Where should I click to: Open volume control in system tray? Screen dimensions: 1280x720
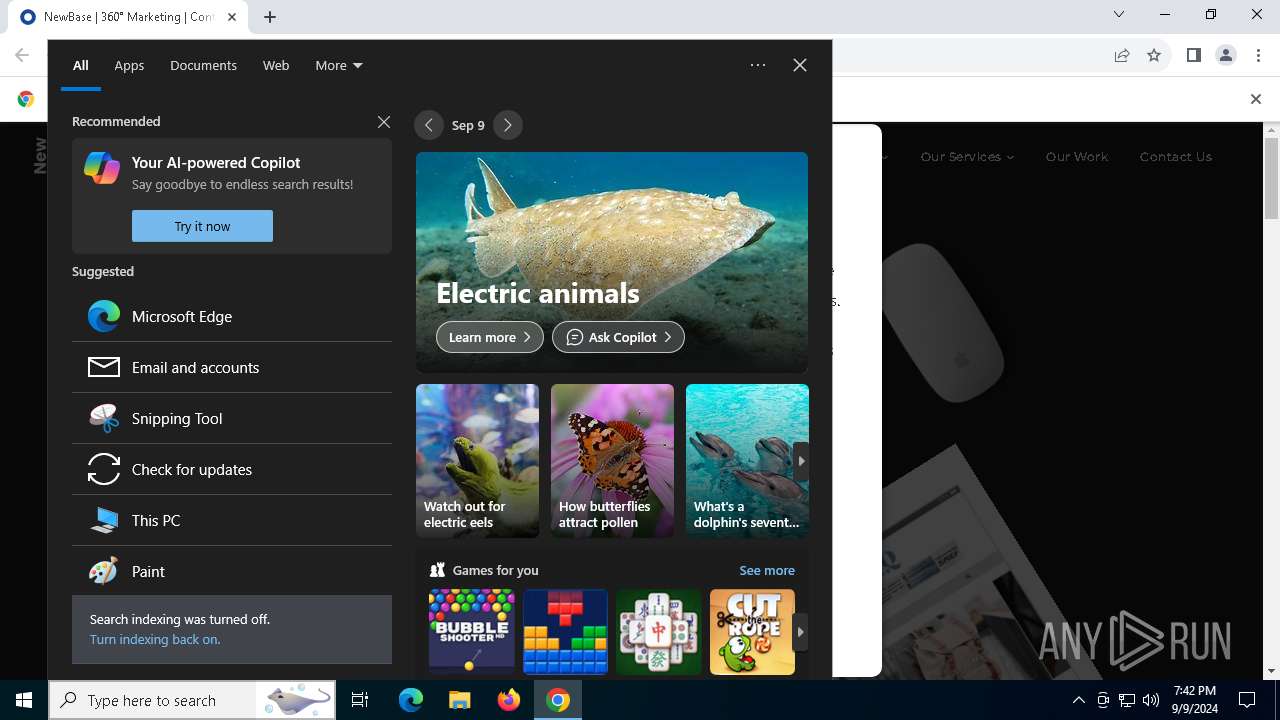coord(1151,700)
